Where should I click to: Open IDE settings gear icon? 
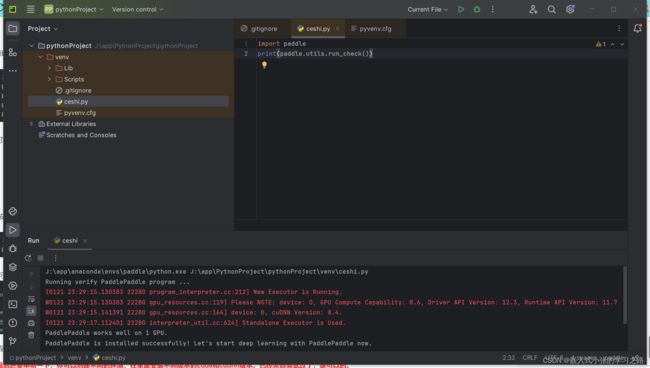(570, 9)
